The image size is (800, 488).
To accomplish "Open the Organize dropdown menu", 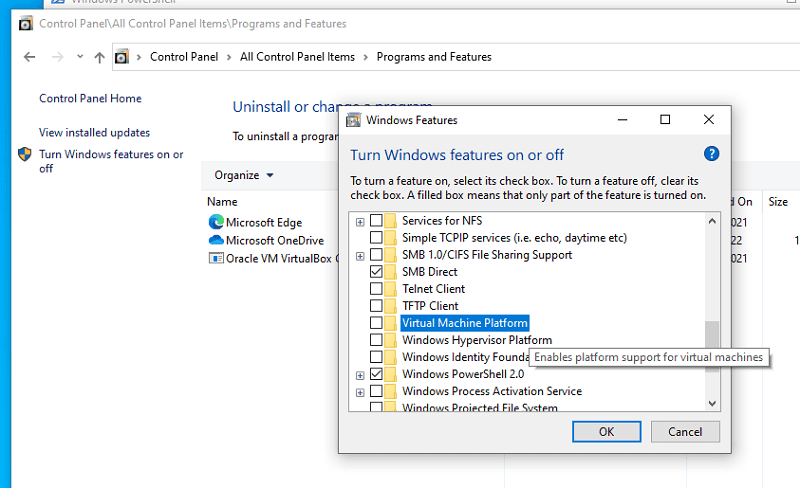I will (x=244, y=175).
